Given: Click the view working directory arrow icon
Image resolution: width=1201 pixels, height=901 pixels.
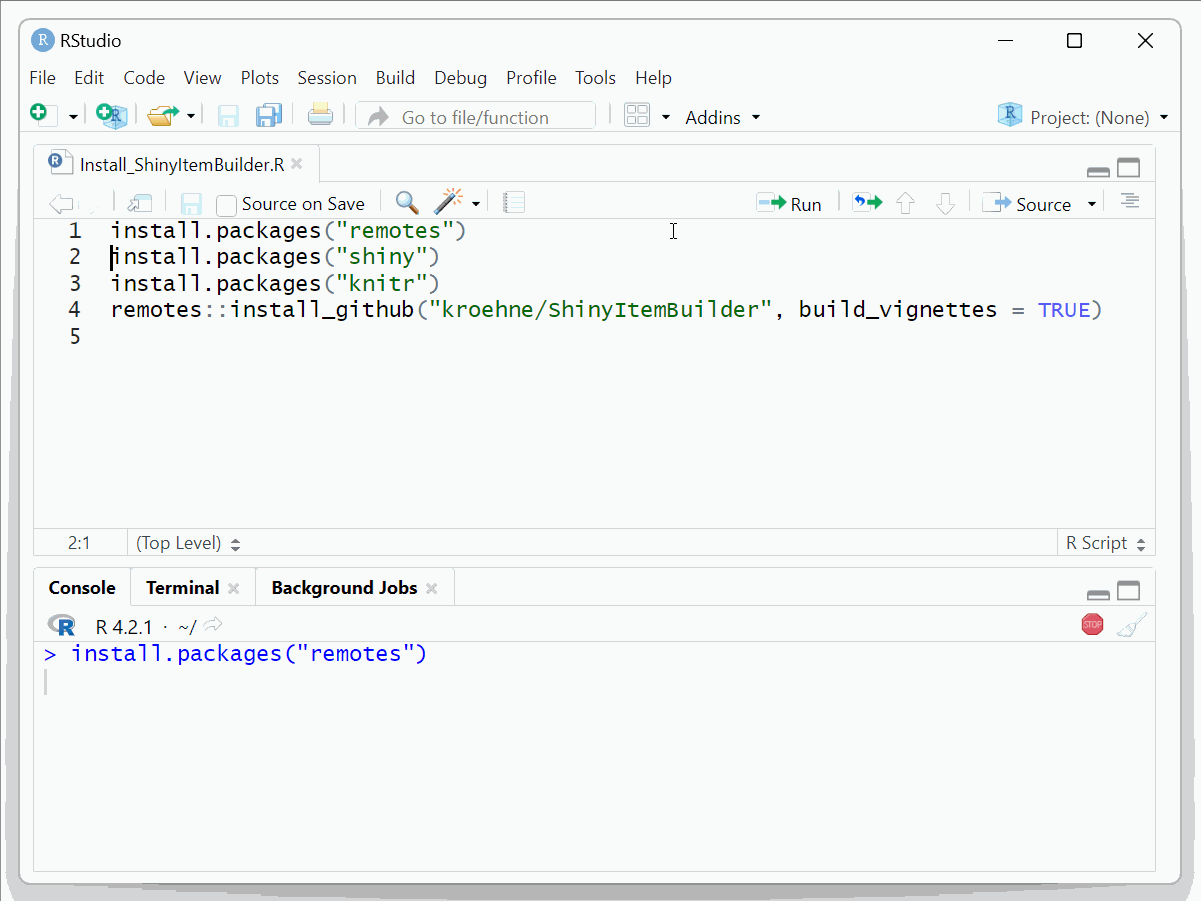Looking at the screenshot, I should pyautogui.click(x=213, y=625).
